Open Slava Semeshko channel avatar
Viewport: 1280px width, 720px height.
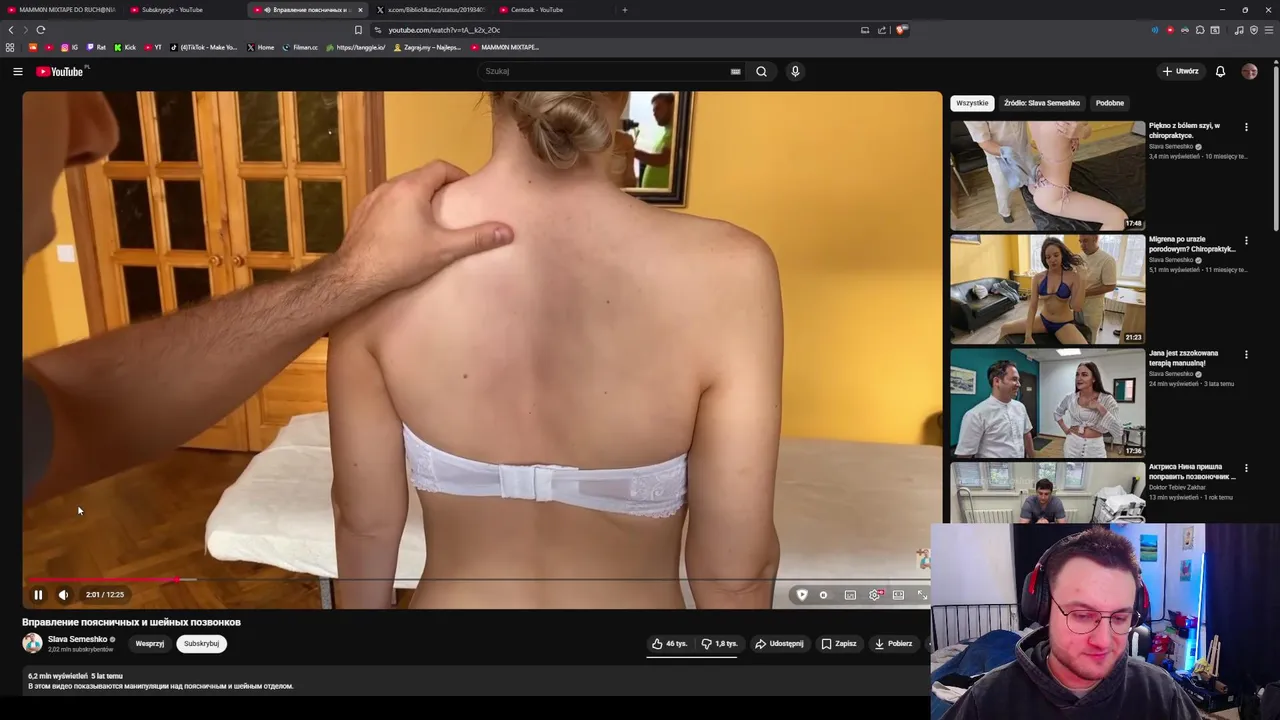tap(32, 643)
